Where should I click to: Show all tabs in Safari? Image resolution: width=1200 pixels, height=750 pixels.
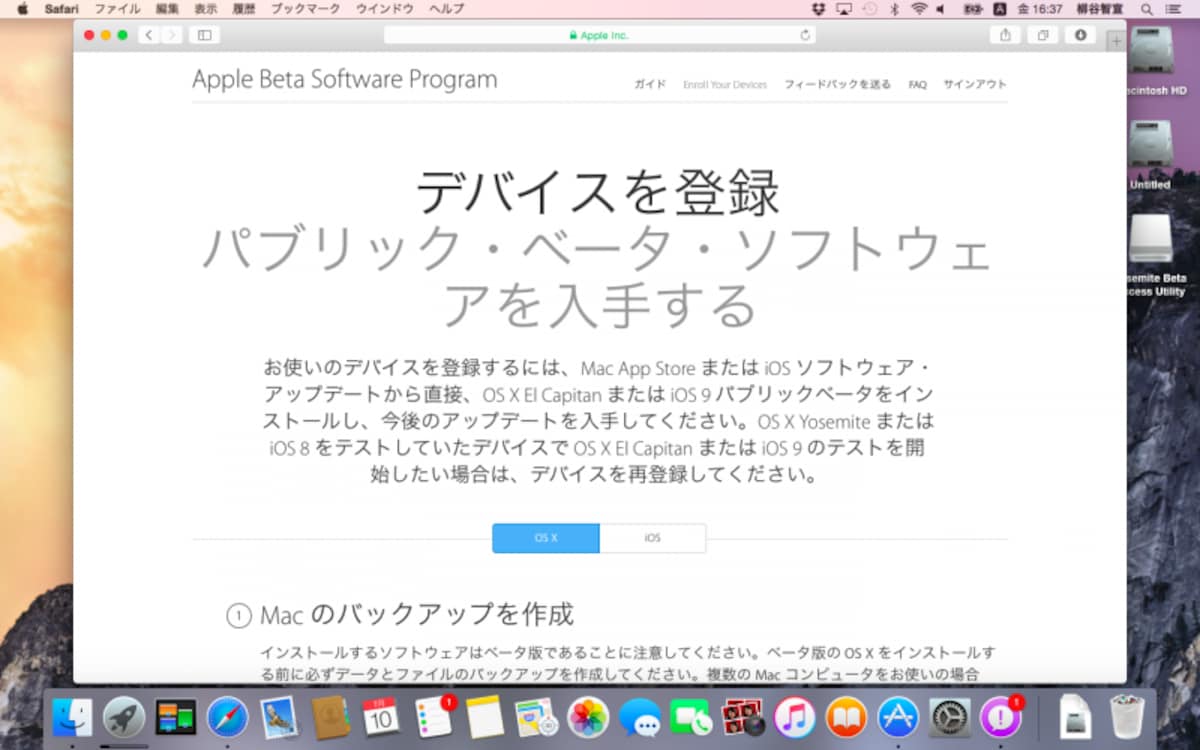[x=1043, y=35]
